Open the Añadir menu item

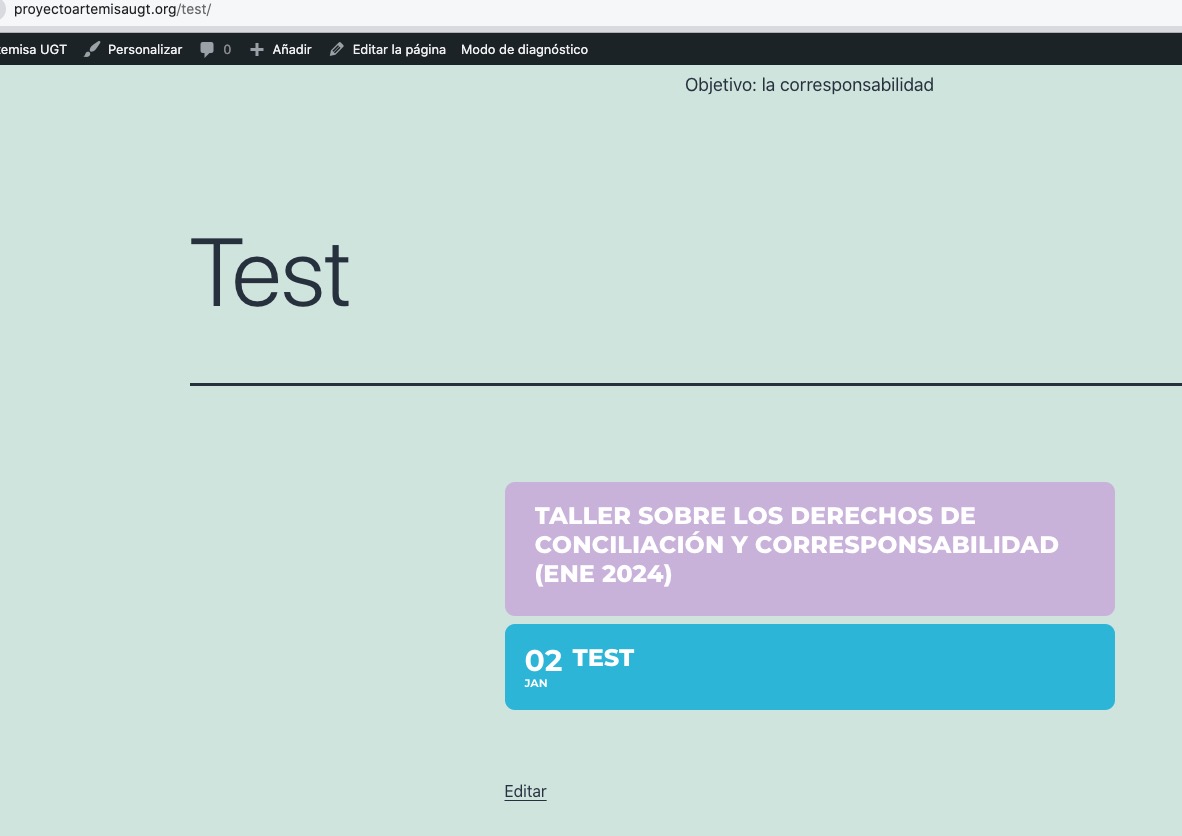click(280, 50)
